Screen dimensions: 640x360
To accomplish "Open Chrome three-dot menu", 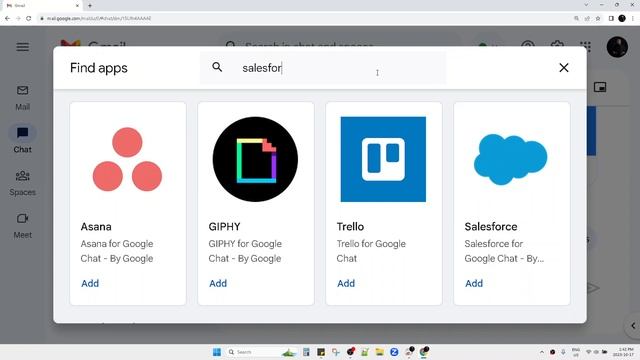I will (633, 18).
